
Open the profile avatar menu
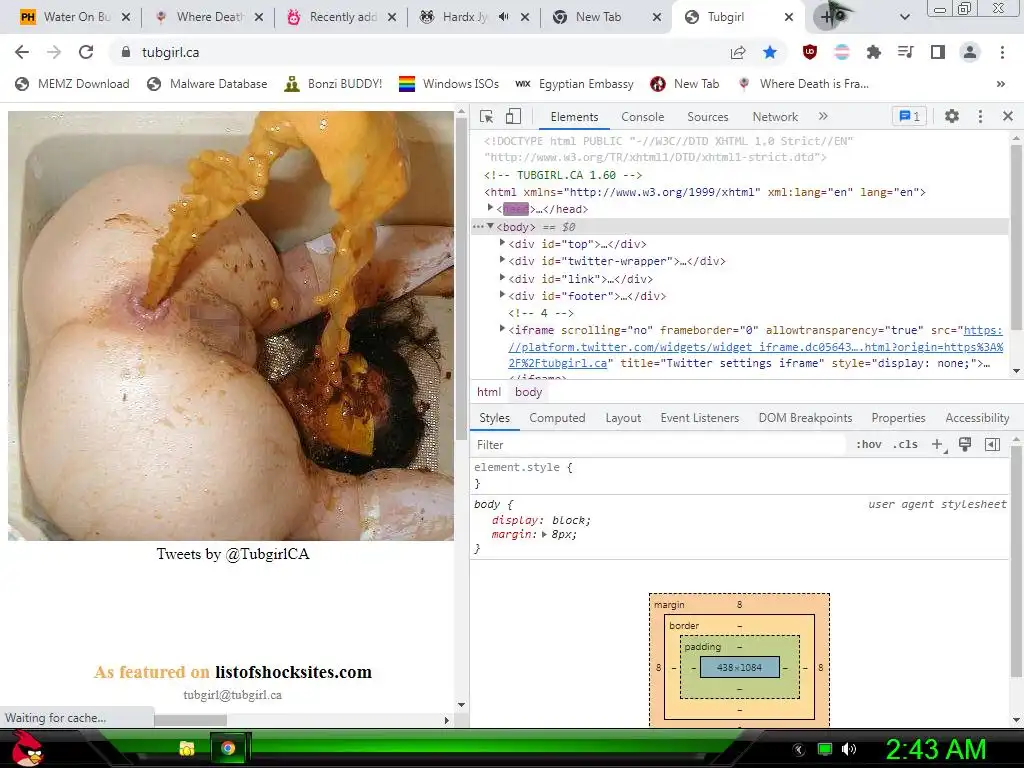click(970, 52)
